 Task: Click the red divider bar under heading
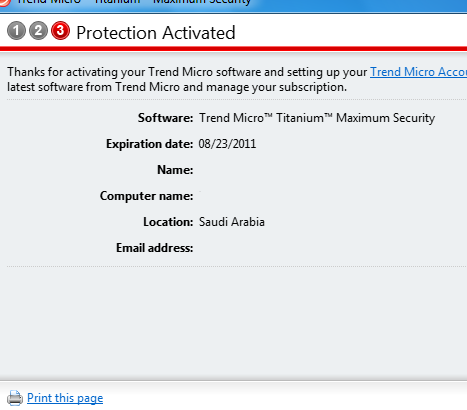click(x=233, y=49)
